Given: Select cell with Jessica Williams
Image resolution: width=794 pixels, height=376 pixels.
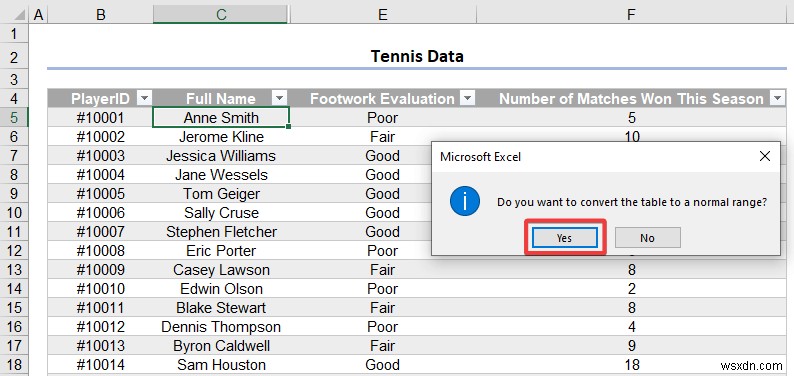Looking at the screenshot, I should point(221,156).
